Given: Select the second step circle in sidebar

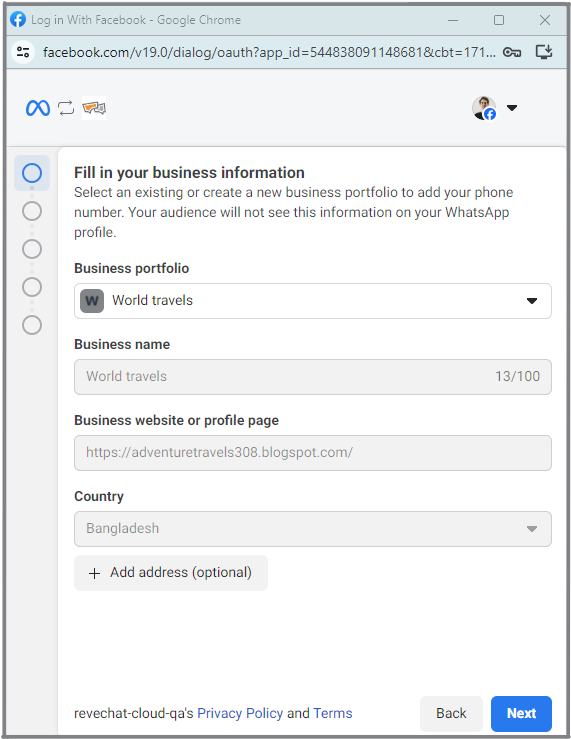Looking at the screenshot, I should tap(32, 211).
